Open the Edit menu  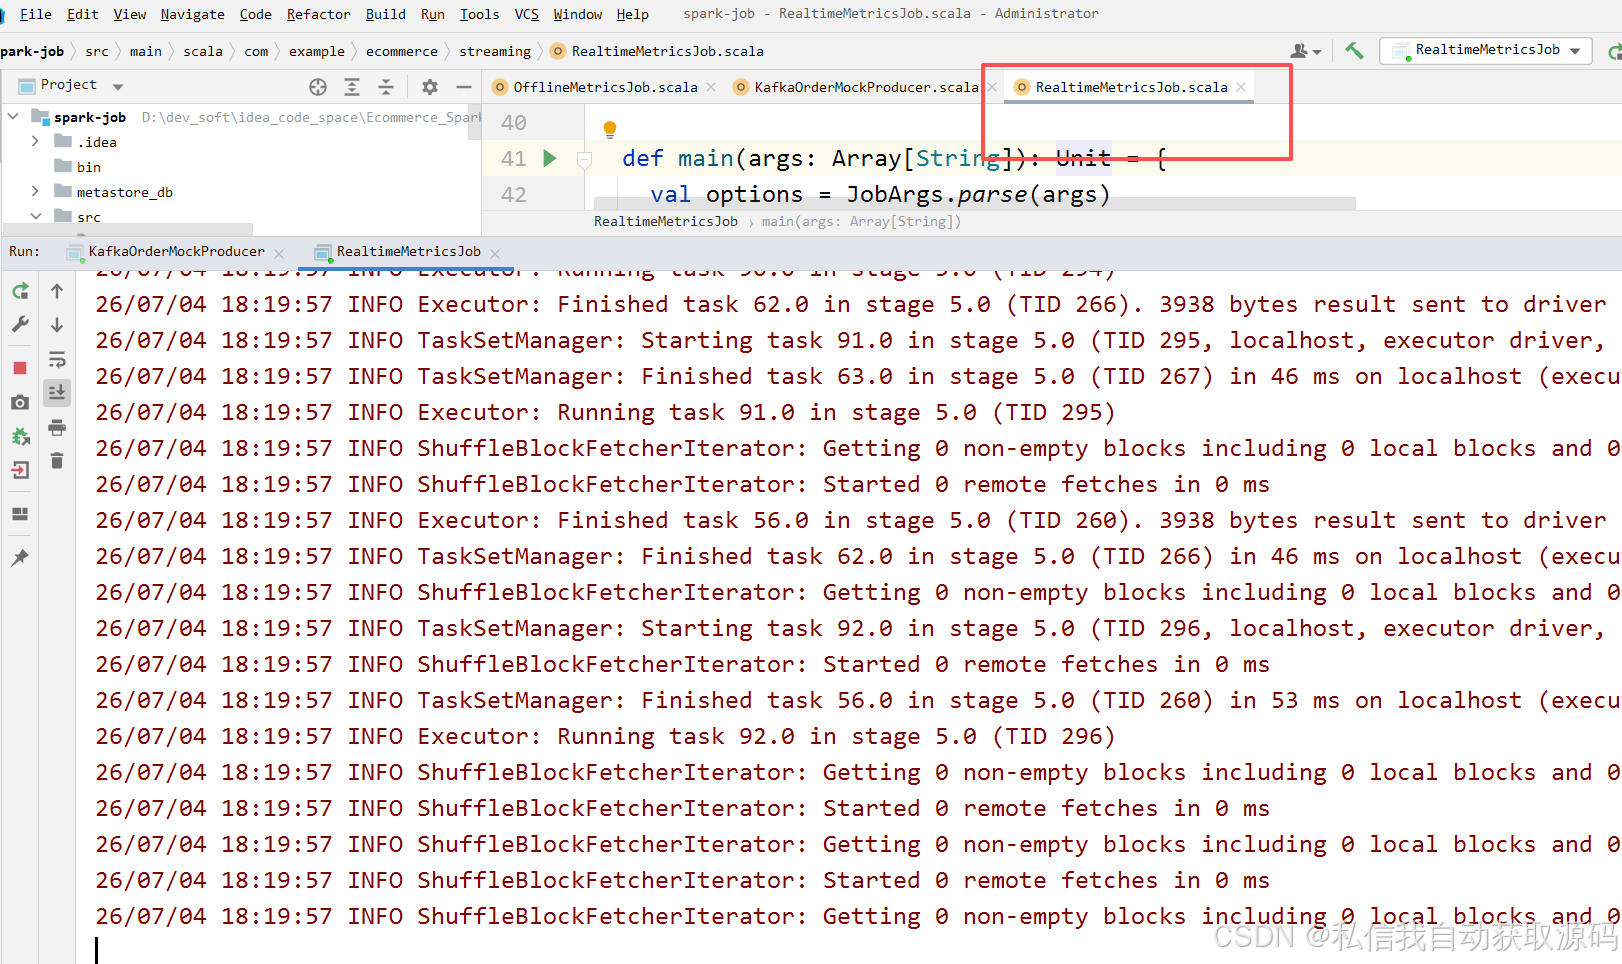(82, 14)
